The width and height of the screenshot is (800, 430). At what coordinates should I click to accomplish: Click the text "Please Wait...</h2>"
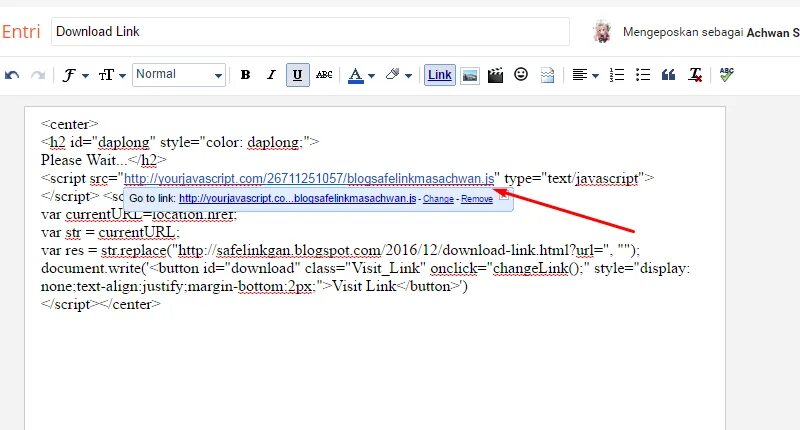[104, 160]
